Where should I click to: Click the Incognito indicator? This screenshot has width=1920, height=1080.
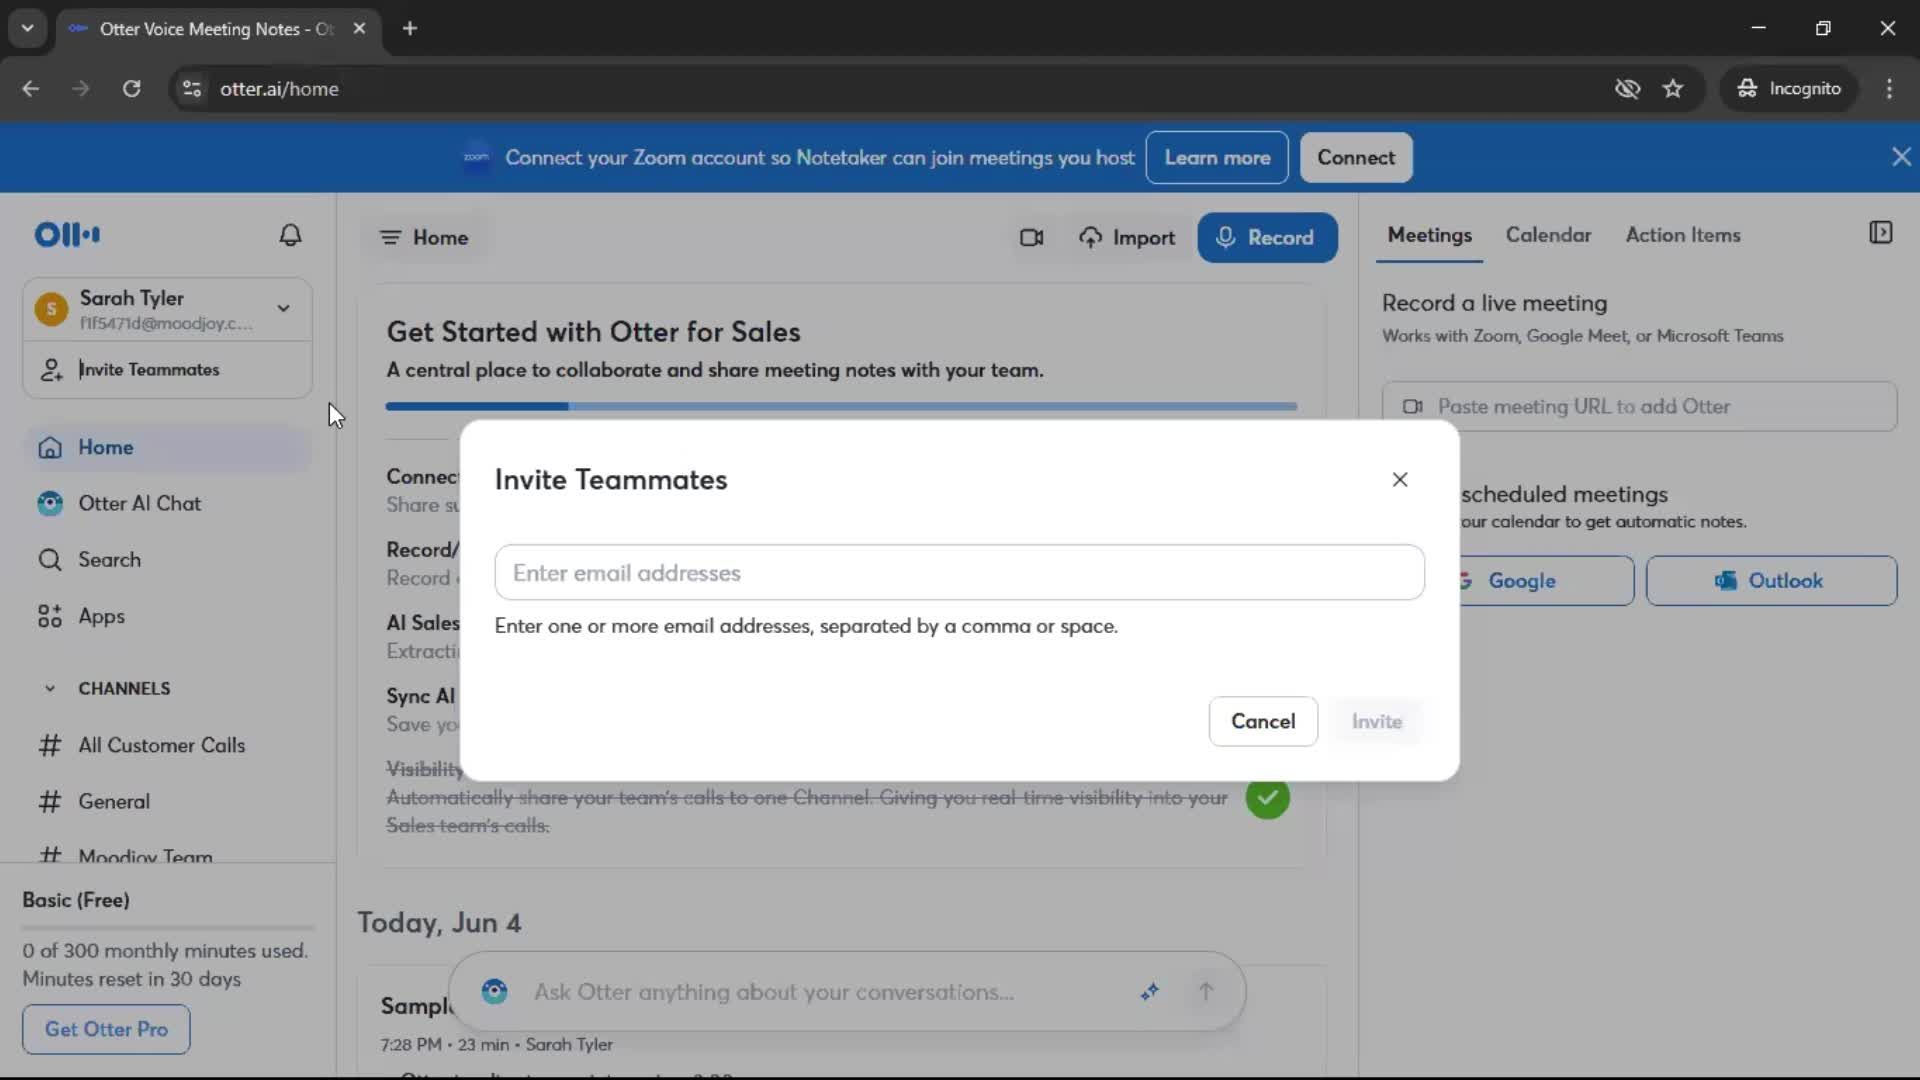click(1789, 89)
